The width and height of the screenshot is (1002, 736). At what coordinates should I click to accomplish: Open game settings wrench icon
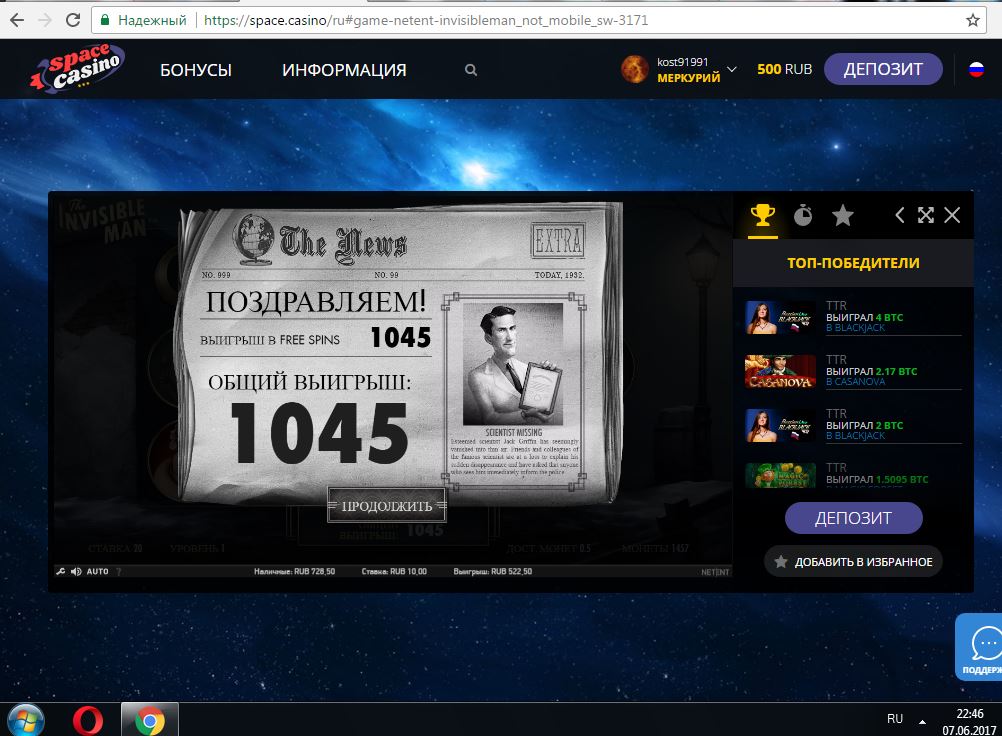61,572
